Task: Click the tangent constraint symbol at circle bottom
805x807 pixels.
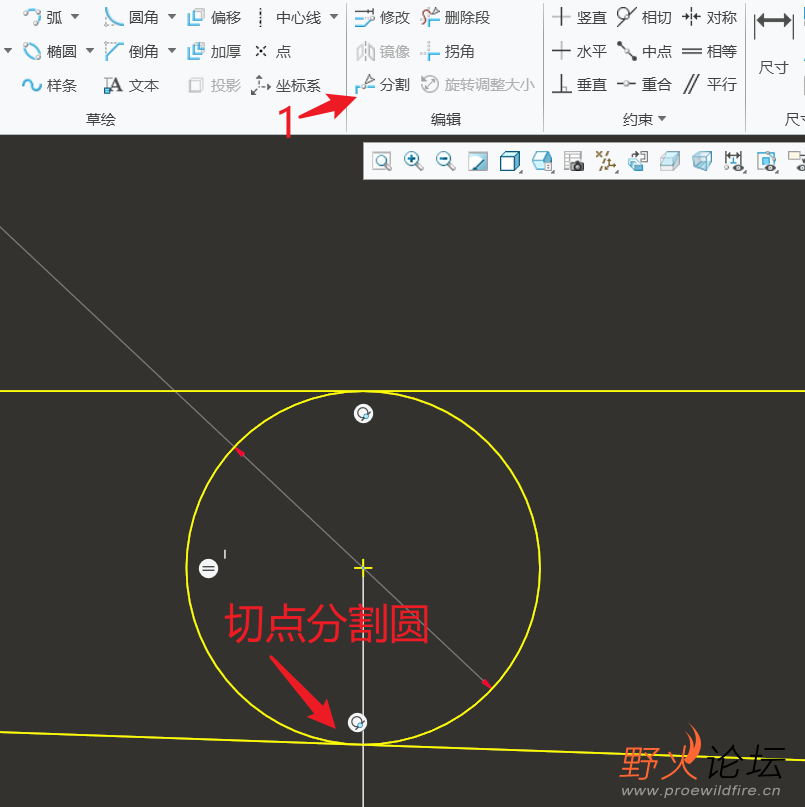Action: coord(357,722)
